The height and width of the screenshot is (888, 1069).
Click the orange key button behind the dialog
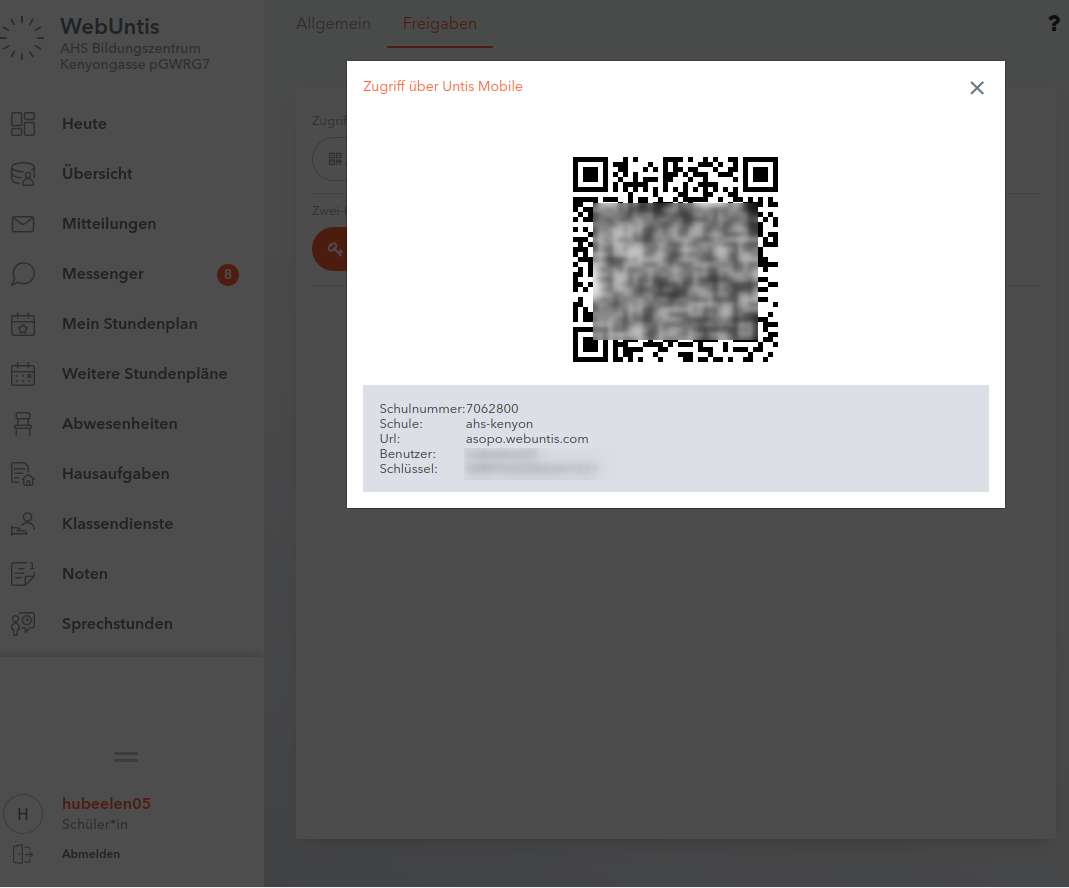pyautogui.click(x=331, y=249)
